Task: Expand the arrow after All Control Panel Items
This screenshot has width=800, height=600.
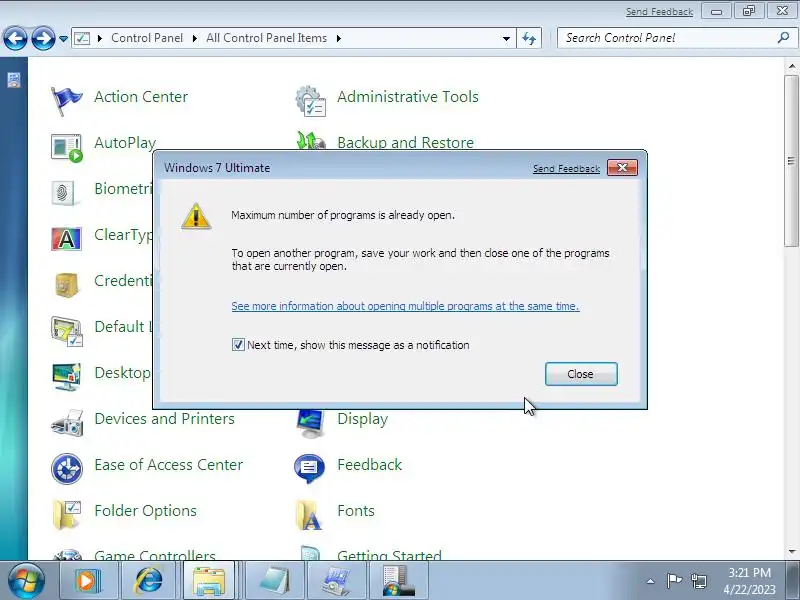Action: (x=338, y=38)
